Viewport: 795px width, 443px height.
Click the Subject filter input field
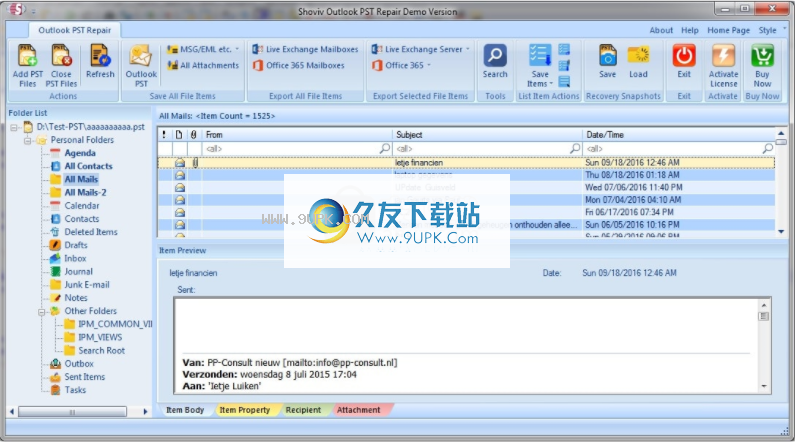click(x=487, y=149)
